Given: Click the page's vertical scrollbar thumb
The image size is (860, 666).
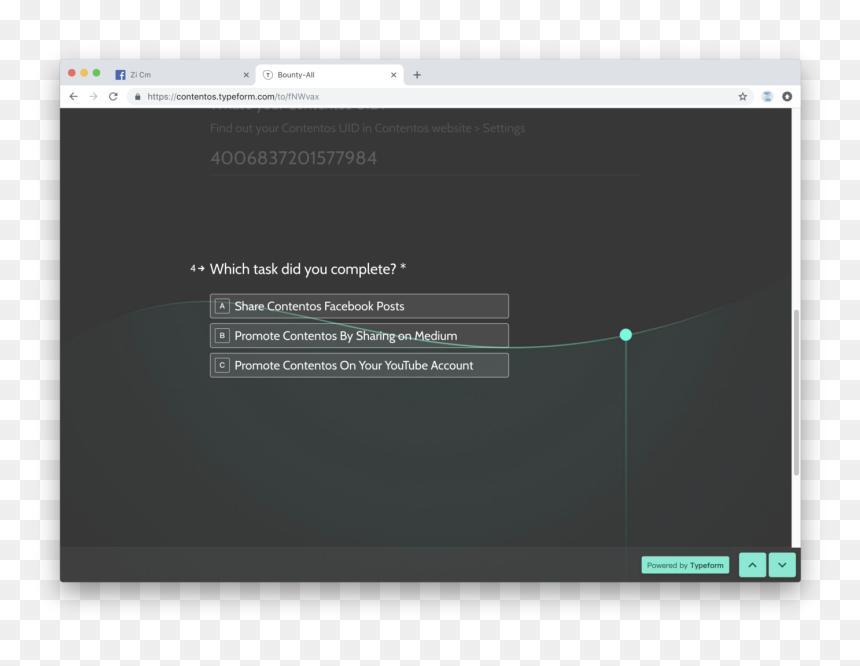Looking at the screenshot, I should tap(796, 392).
